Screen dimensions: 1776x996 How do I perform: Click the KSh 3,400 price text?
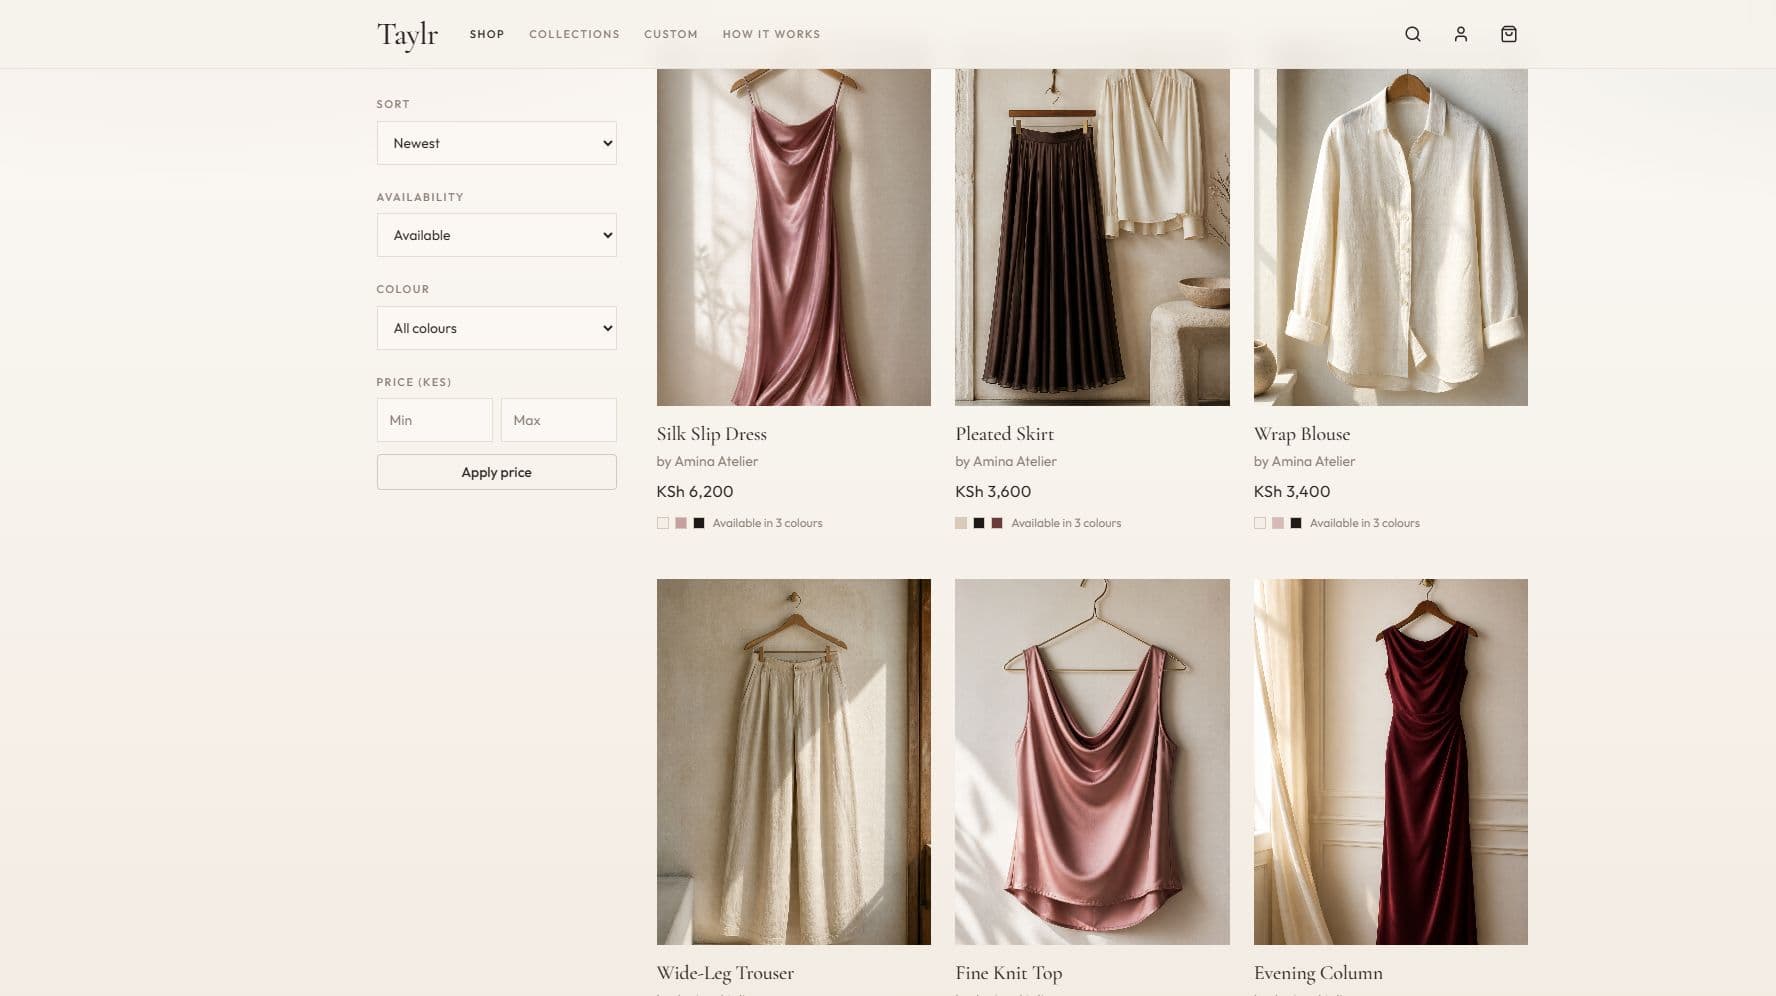[x=1292, y=492]
